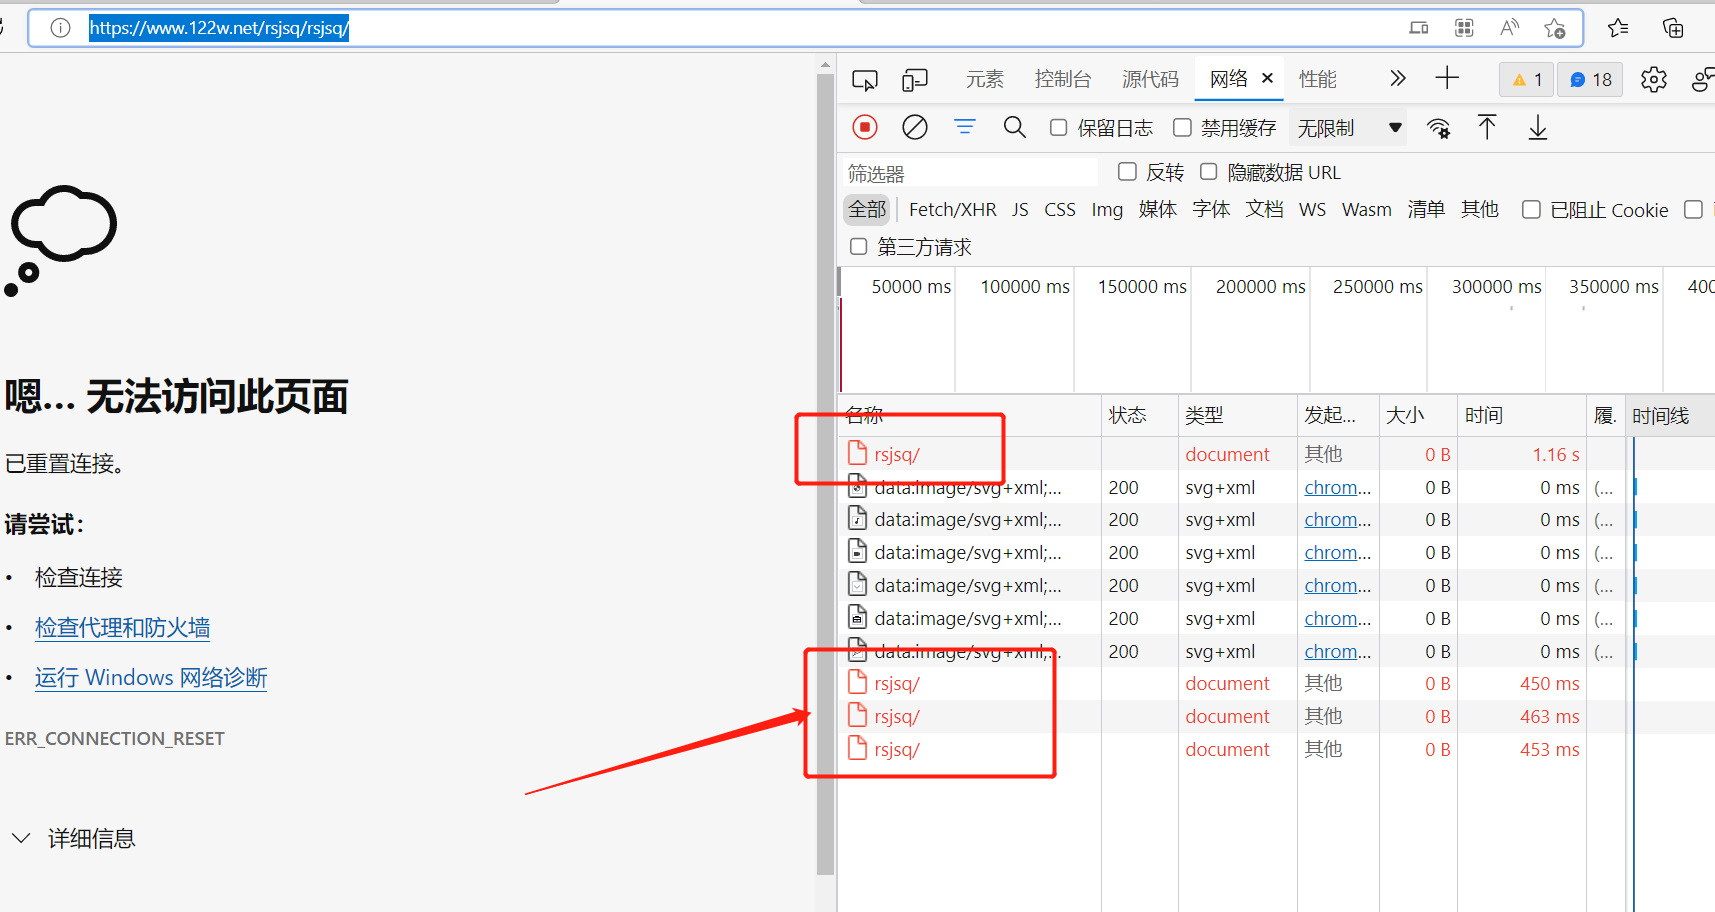This screenshot has height=912, width=1715.
Task: Clear the network log with the clear icon
Action: tap(914, 127)
